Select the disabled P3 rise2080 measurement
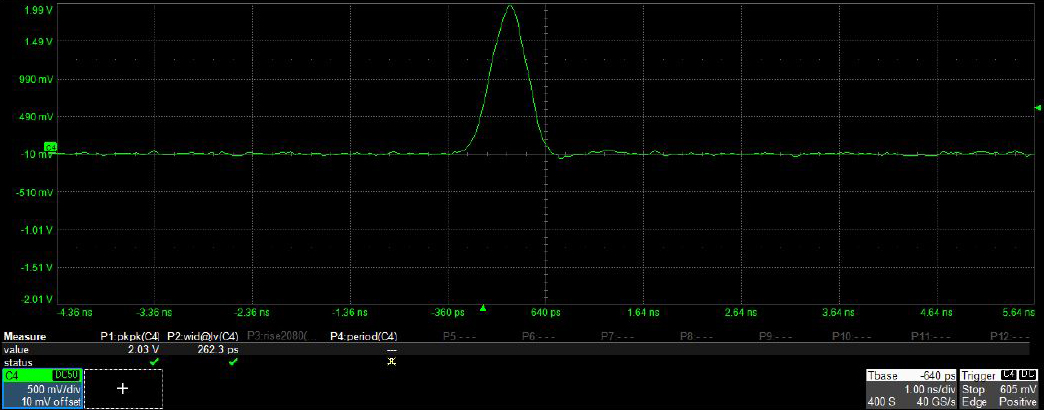 (x=279, y=337)
